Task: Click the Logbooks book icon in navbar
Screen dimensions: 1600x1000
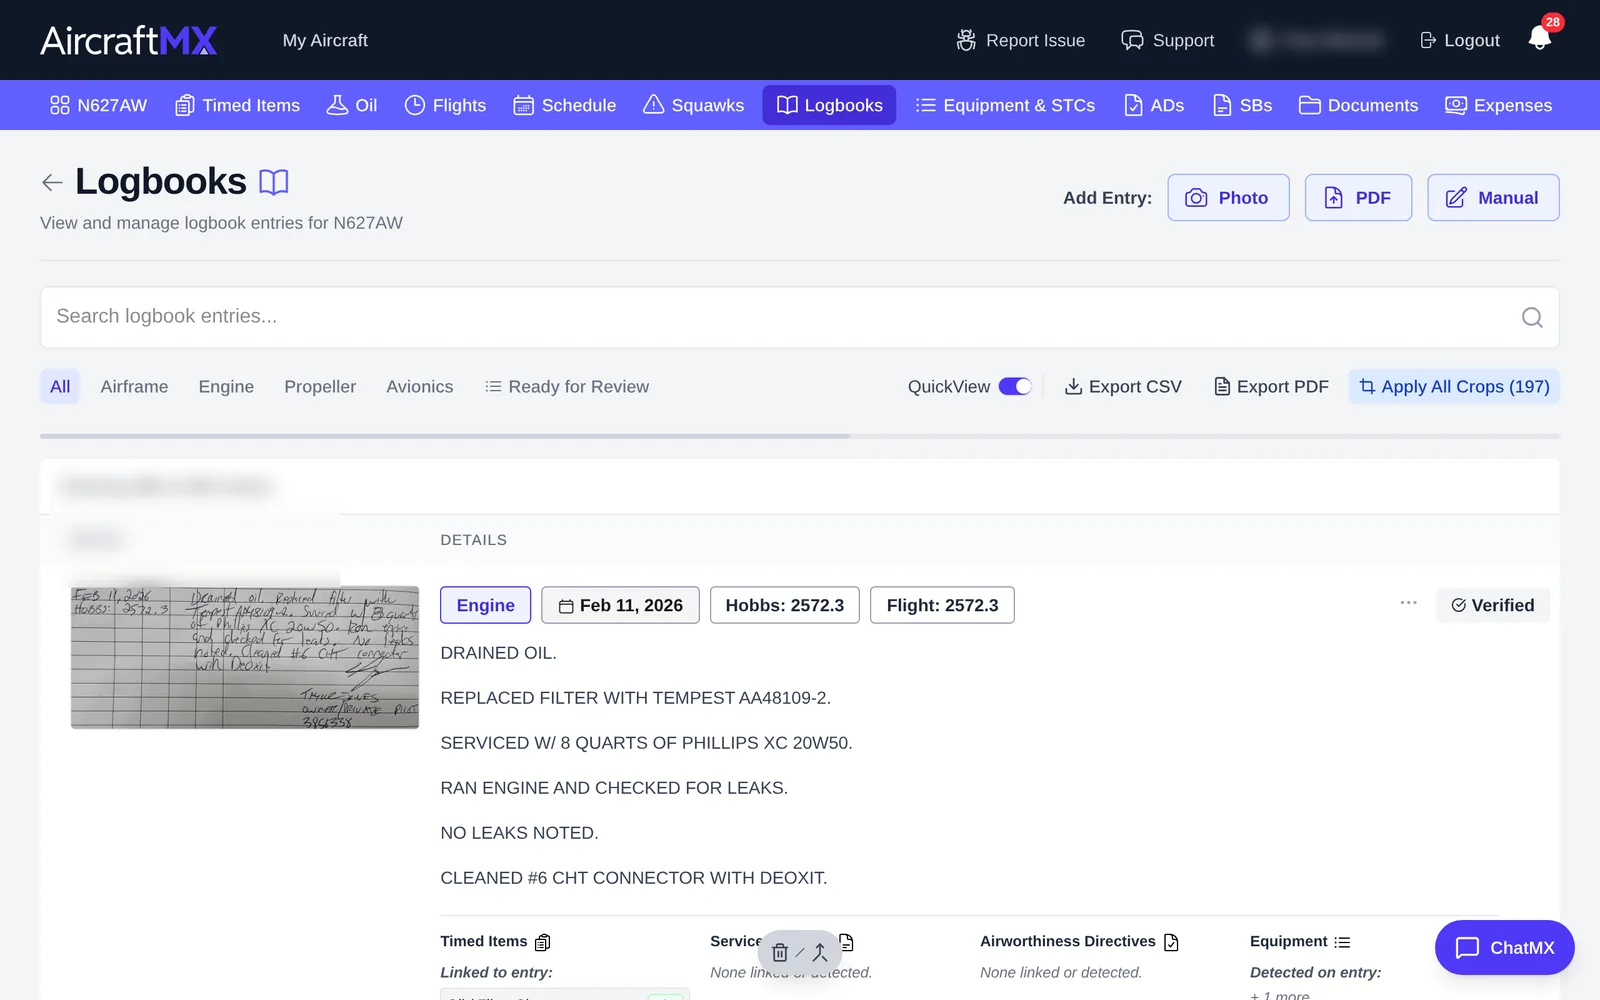Action: 787,105
